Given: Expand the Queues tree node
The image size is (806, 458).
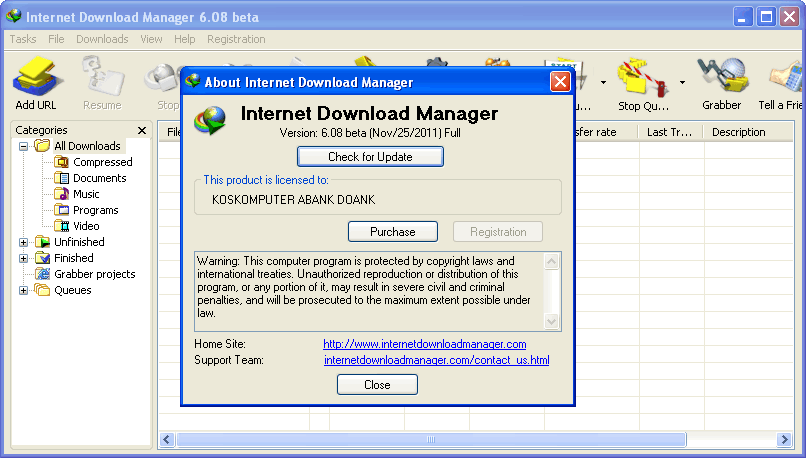Looking at the screenshot, I should [23, 290].
